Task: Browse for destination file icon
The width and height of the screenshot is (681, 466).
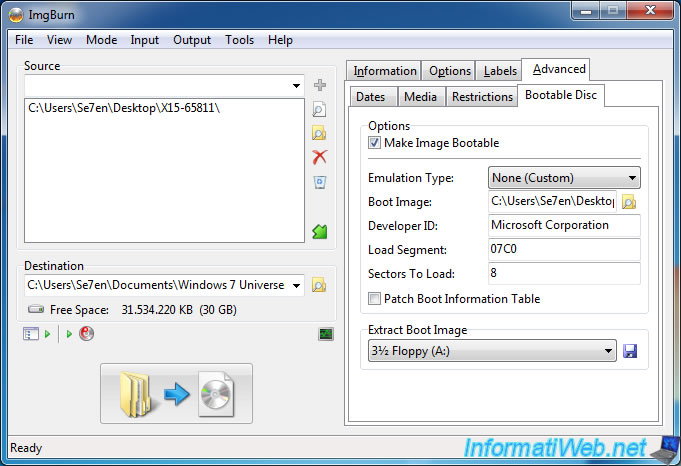Action: [x=319, y=285]
